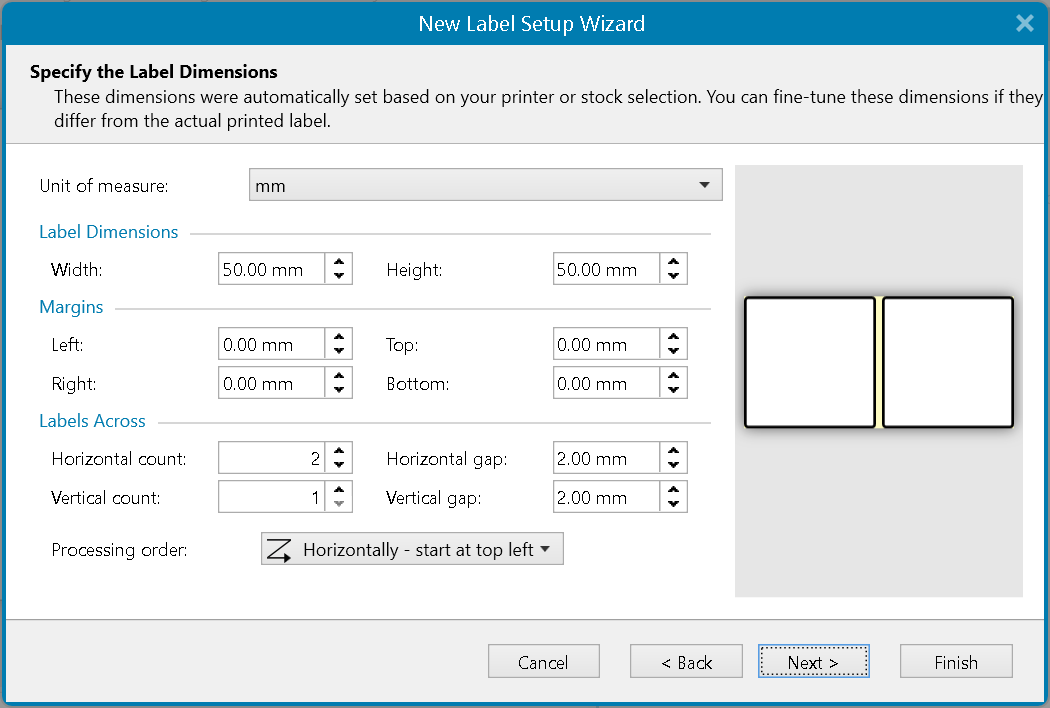Decrease the Vertical gap value
Image resolution: width=1050 pixels, height=708 pixels.
pos(673,502)
